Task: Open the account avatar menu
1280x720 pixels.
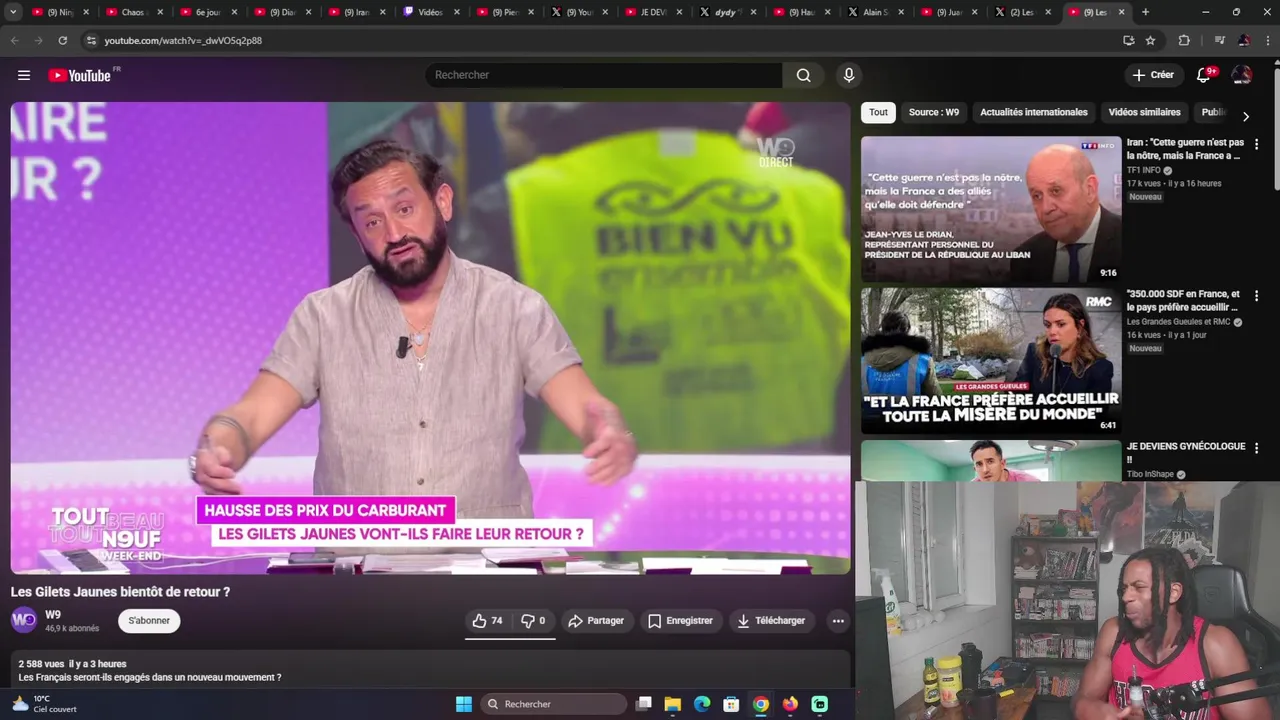Action: [x=1242, y=75]
